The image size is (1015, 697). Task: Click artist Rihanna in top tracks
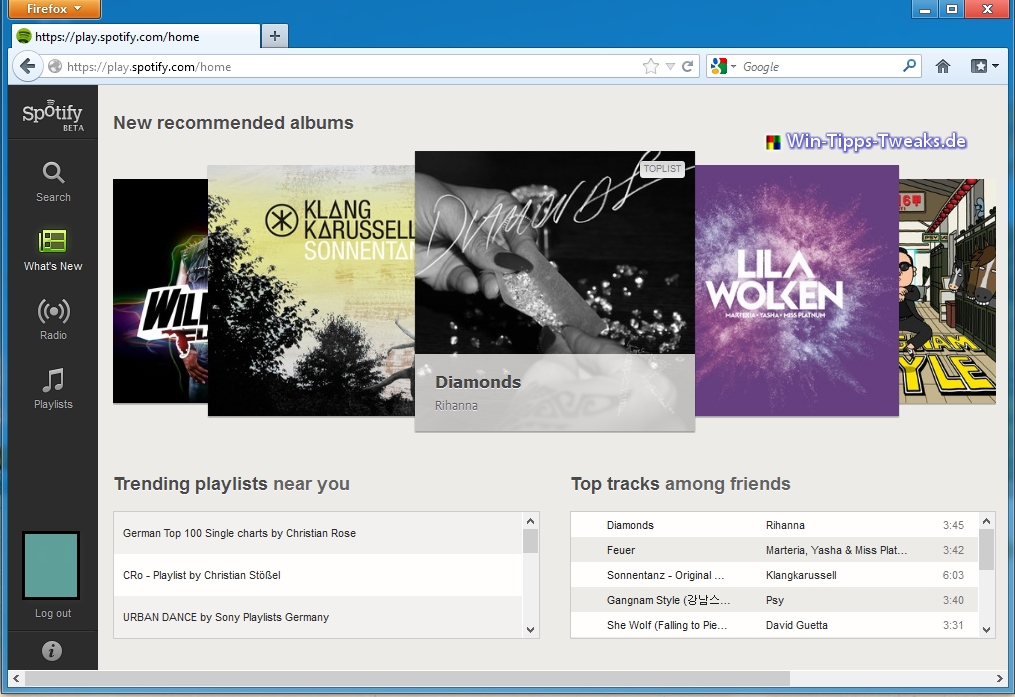click(785, 526)
